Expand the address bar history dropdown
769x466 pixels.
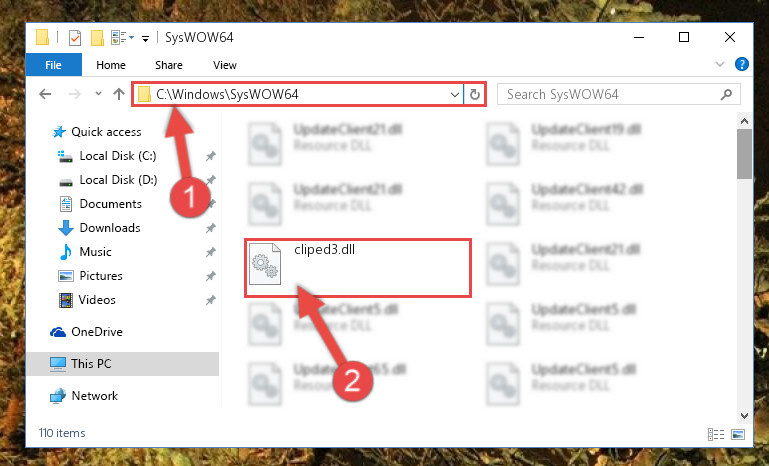455,94
